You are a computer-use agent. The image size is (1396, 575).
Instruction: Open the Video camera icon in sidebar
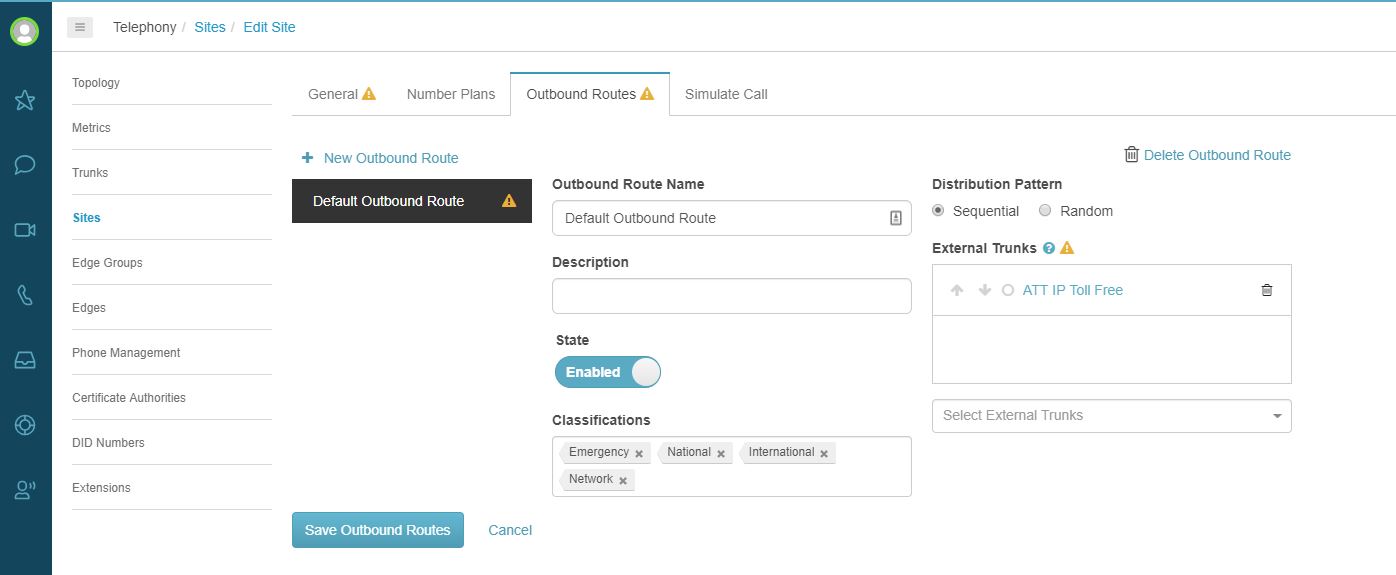pyautogui.click(x=25, y=230)
